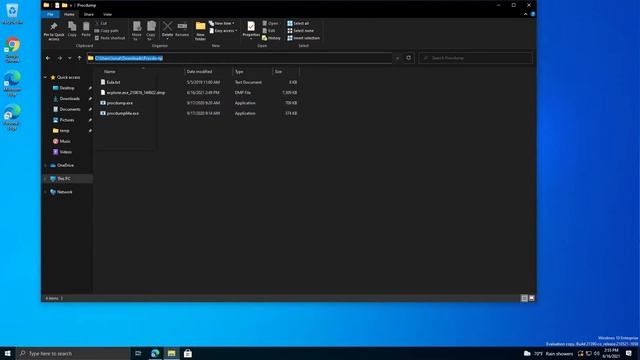Click Invert selection in the ribbon

pos(304,38)
